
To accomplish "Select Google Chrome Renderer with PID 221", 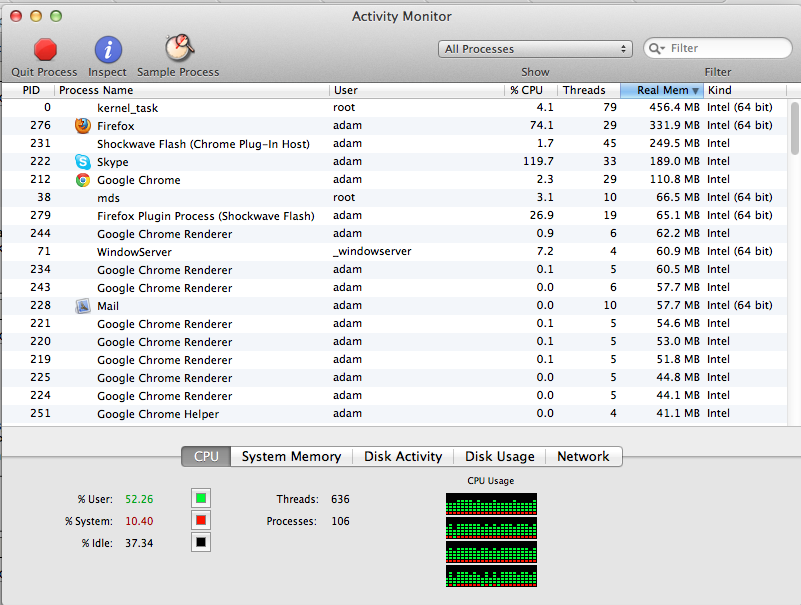I will 394,323.
